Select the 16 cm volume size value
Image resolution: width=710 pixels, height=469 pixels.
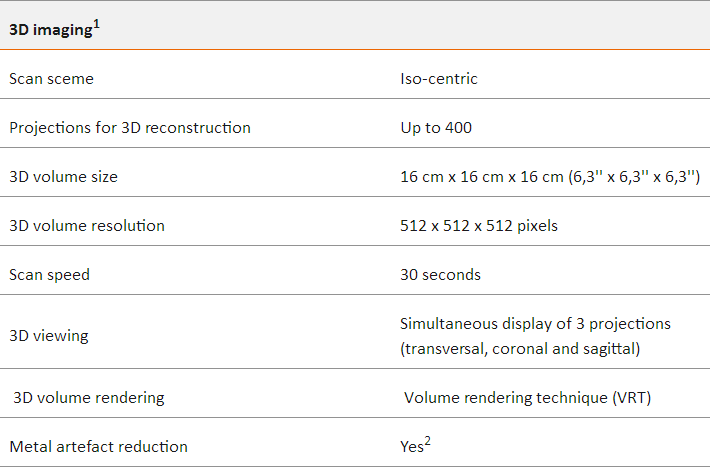[548, 177]
